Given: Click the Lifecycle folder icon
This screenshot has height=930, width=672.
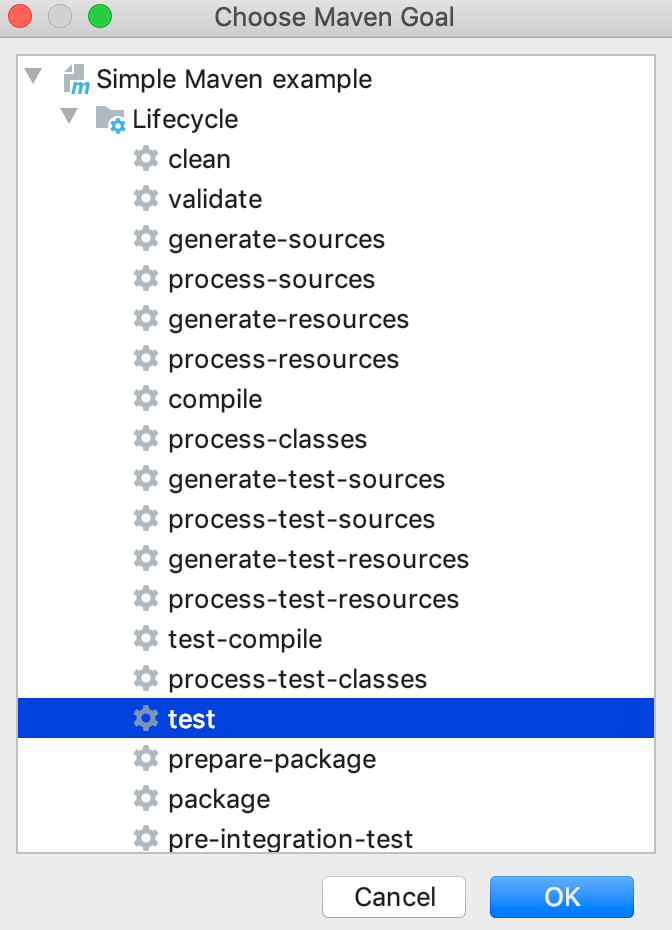Looking at the screenshot, I should 111,119.
